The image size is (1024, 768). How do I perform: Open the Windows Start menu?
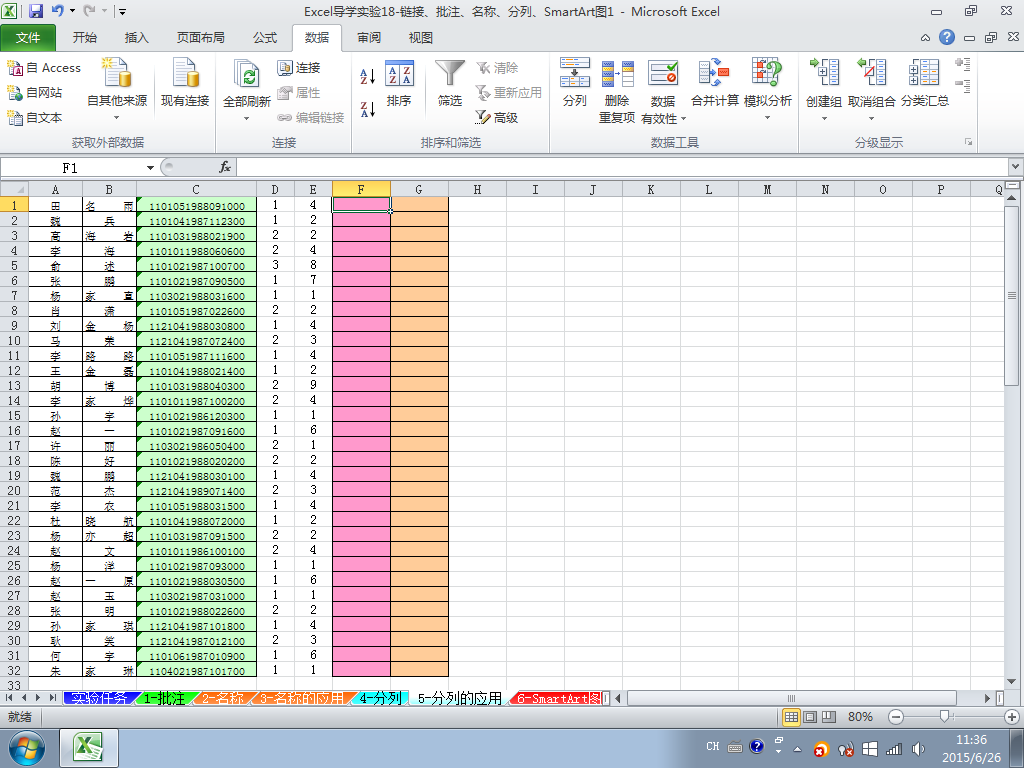pos(27,748)
